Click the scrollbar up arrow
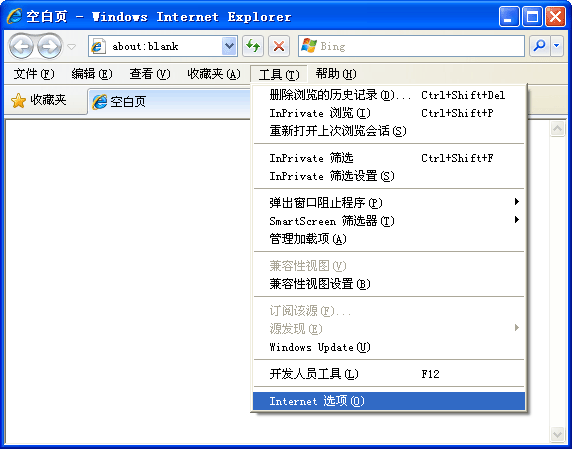 pos(558,129)
